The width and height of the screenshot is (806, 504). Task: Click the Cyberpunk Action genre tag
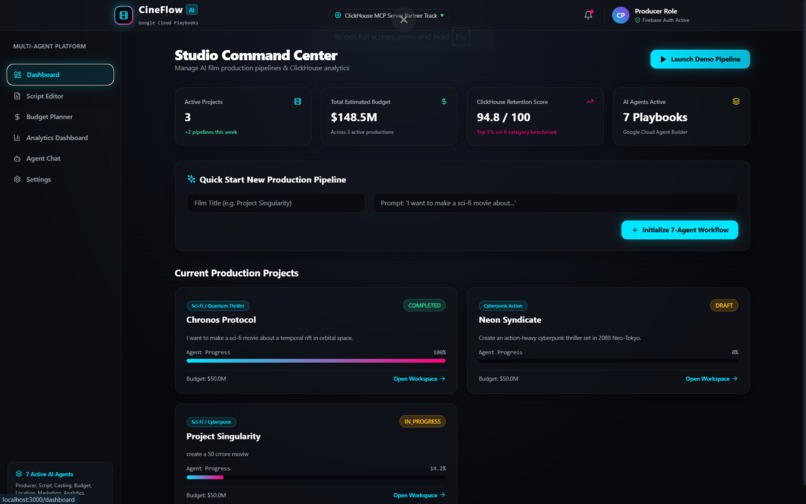[503, 305]
